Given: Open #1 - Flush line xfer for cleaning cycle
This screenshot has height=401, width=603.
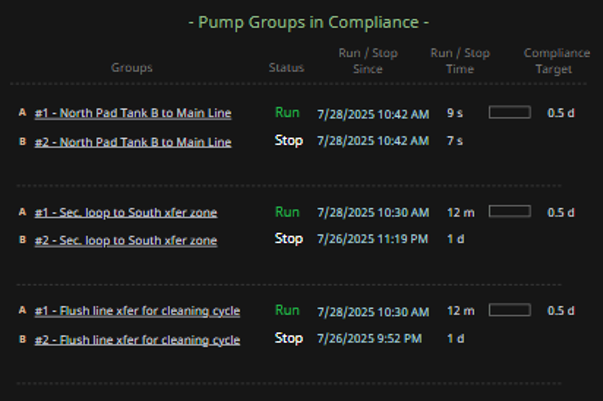Looking at the screenshot, I should [137, 310].
